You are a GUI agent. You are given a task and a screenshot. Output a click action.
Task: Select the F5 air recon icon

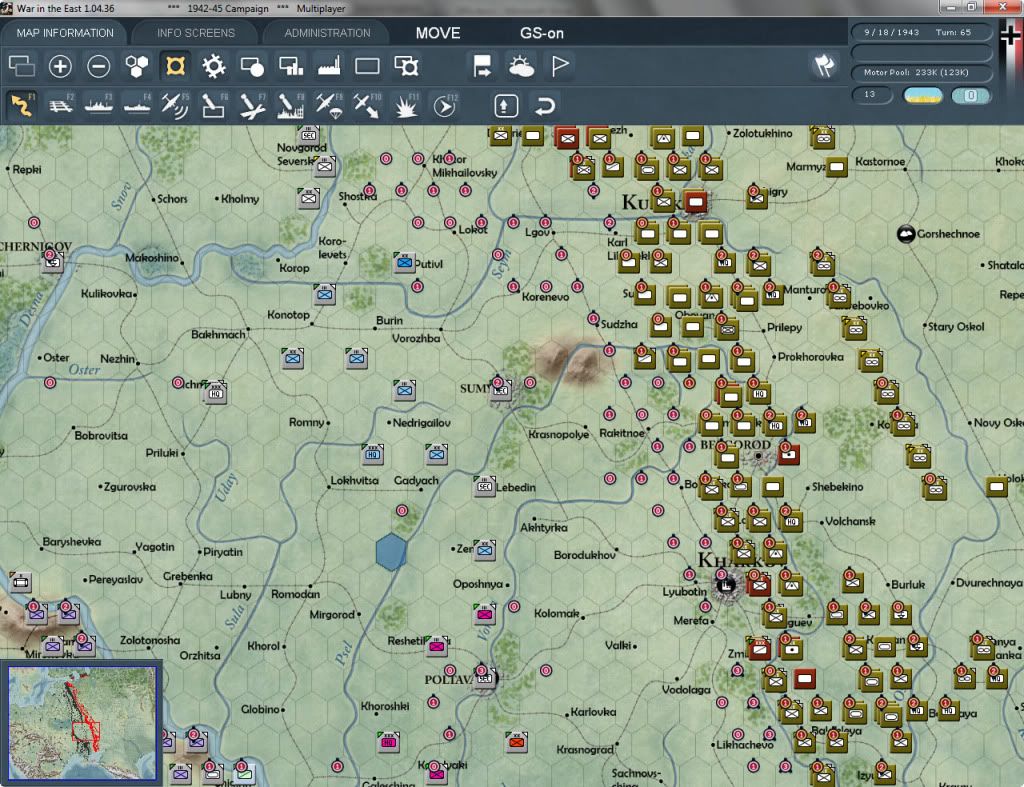pos(175,105)
